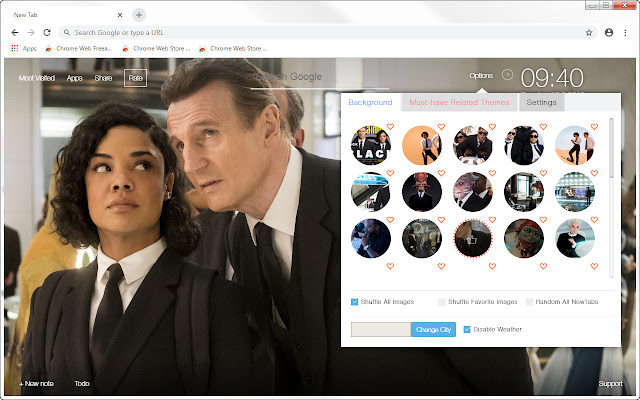Viewport: 640px width, 400px height.
Task: Choose the white-haired woman background thumbnail
Action: point(575,238)
